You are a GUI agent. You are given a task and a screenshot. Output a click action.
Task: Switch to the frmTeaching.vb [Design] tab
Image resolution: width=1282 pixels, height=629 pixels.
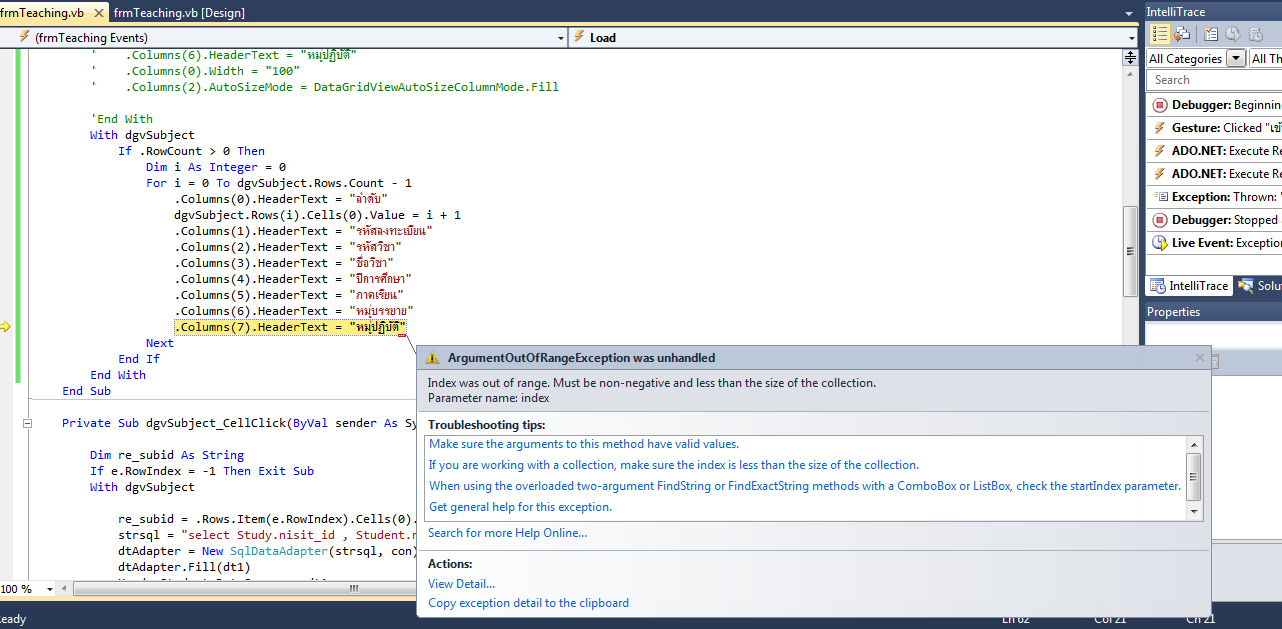(179, 12)
